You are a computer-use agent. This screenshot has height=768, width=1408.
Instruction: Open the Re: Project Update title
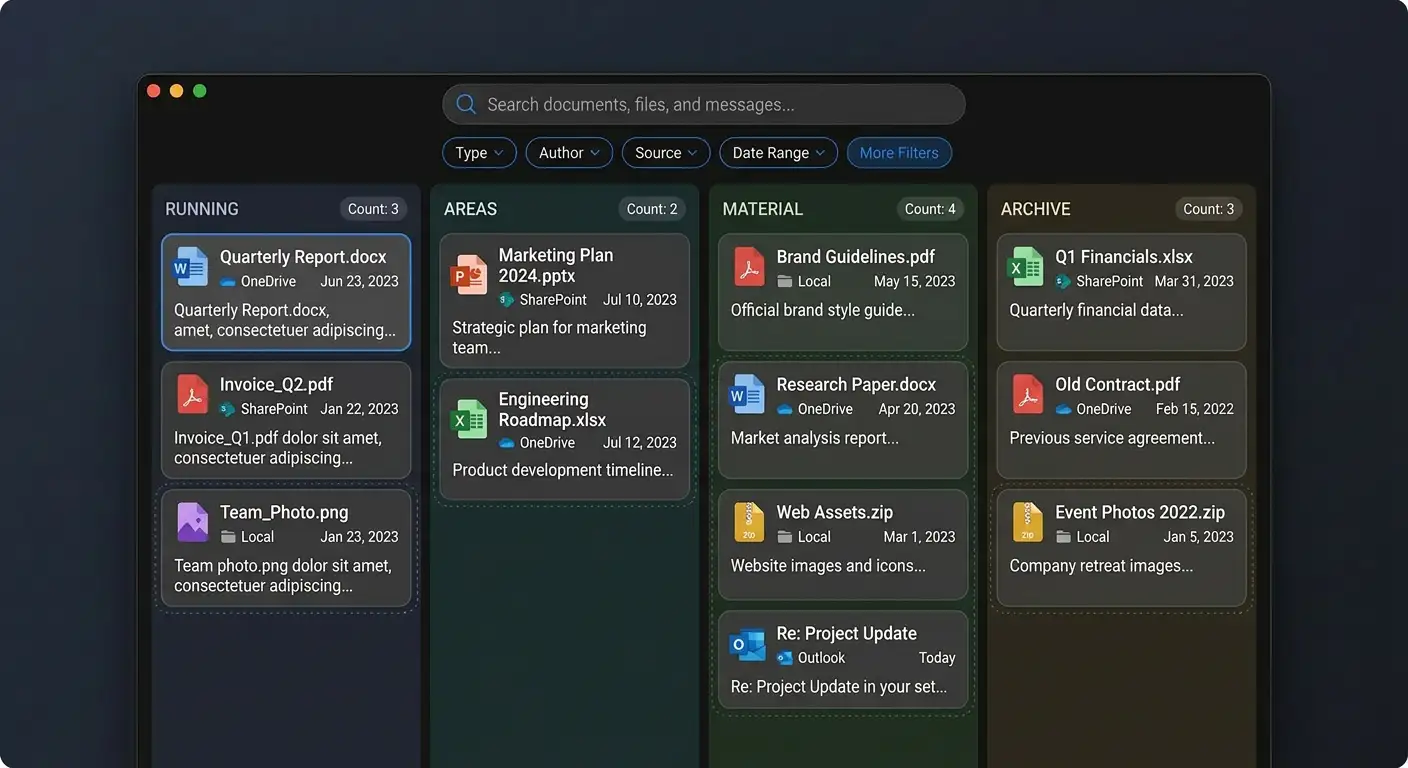(x=847, y=634)
